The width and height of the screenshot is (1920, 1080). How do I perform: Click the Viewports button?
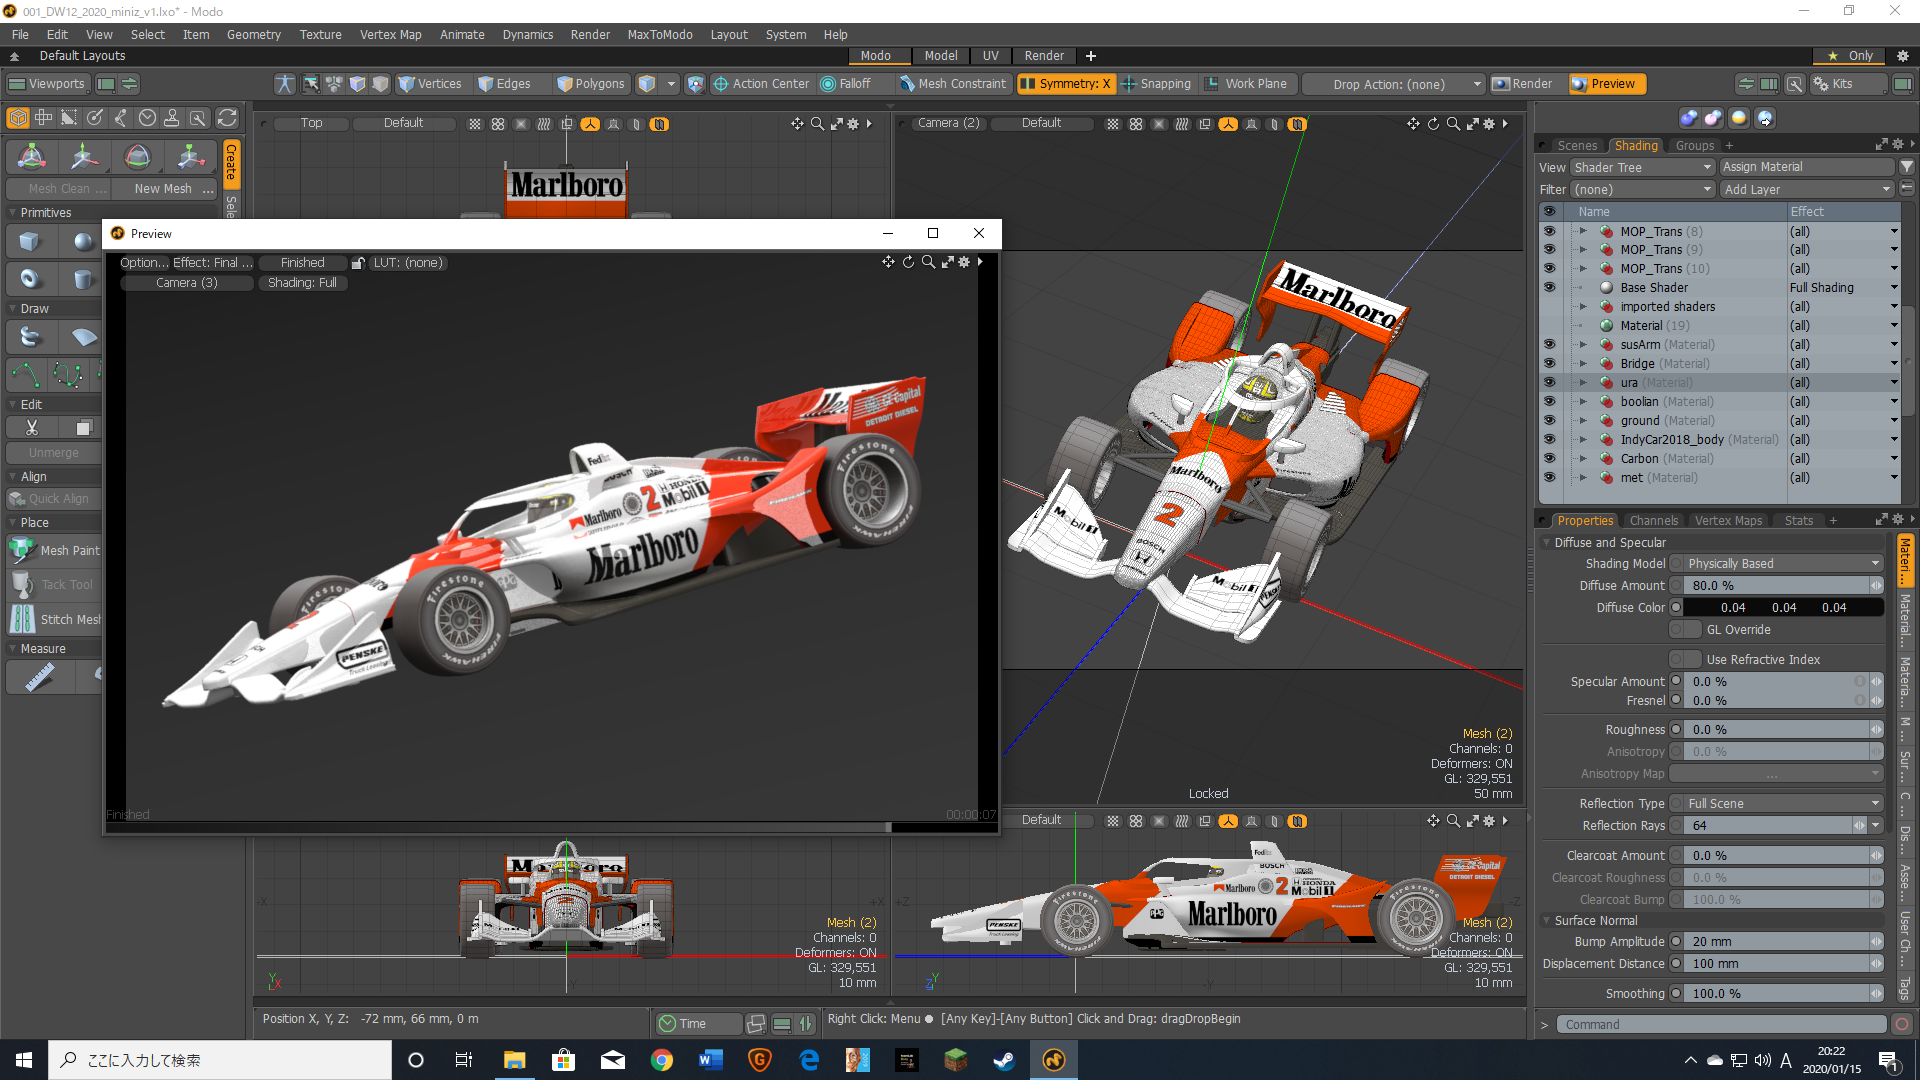[x=47, y=84]
